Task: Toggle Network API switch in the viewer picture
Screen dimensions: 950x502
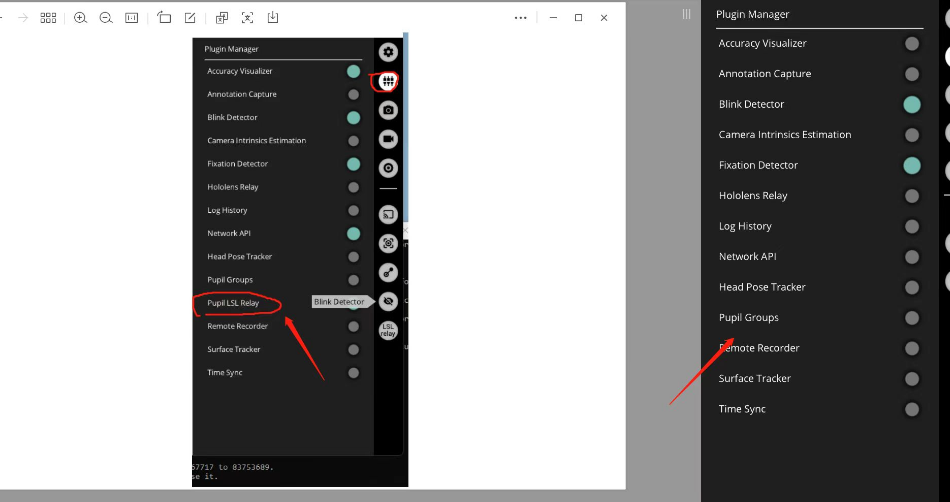Action: [x=353, y=234]
